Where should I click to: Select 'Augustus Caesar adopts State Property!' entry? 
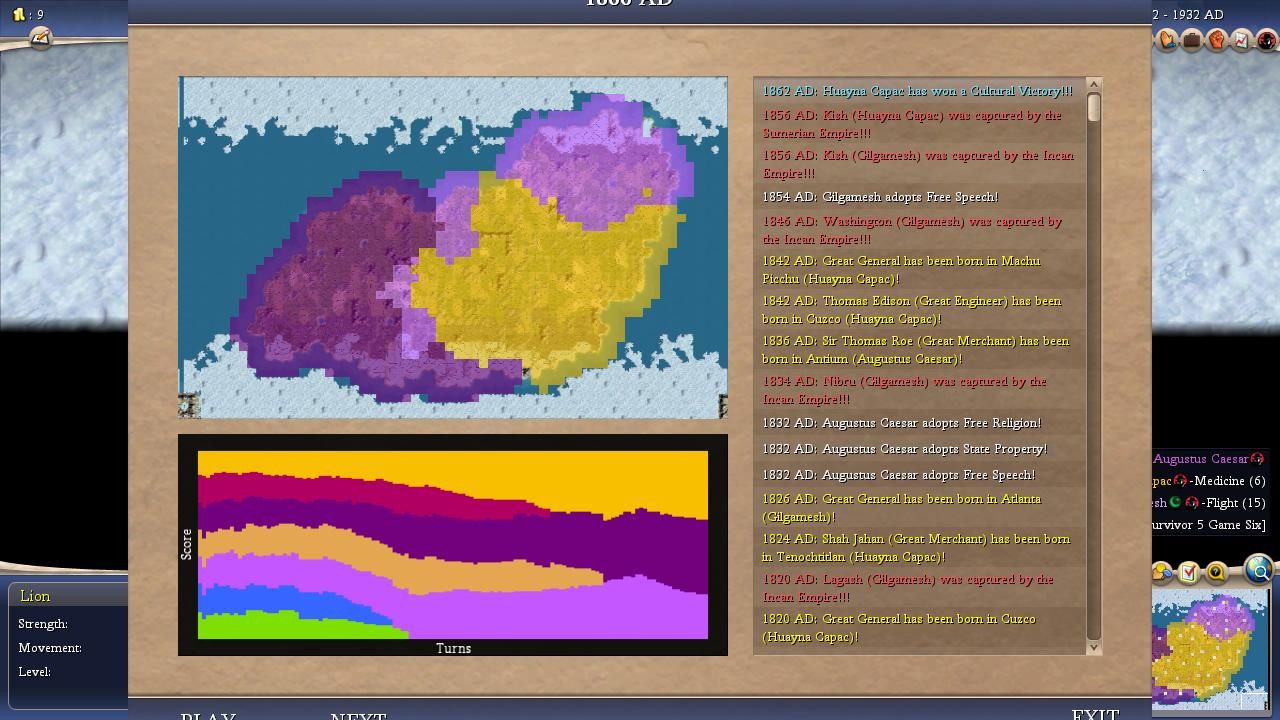(919, 449)
